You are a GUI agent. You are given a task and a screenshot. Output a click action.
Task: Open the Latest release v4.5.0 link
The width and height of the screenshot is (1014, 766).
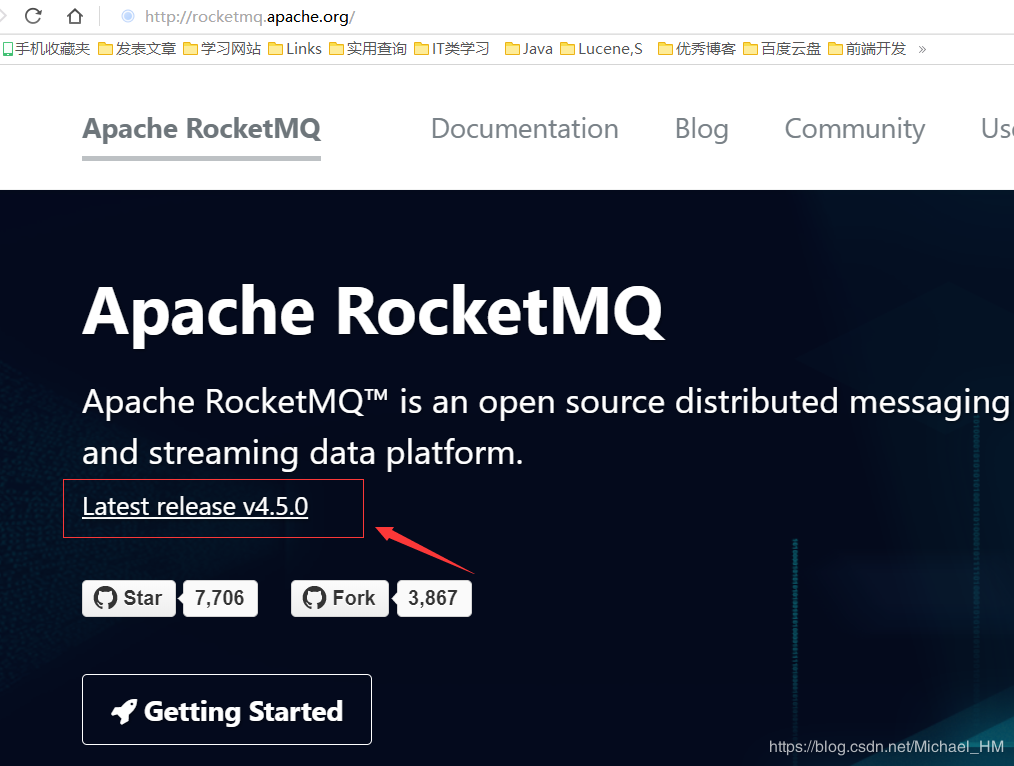195,506
